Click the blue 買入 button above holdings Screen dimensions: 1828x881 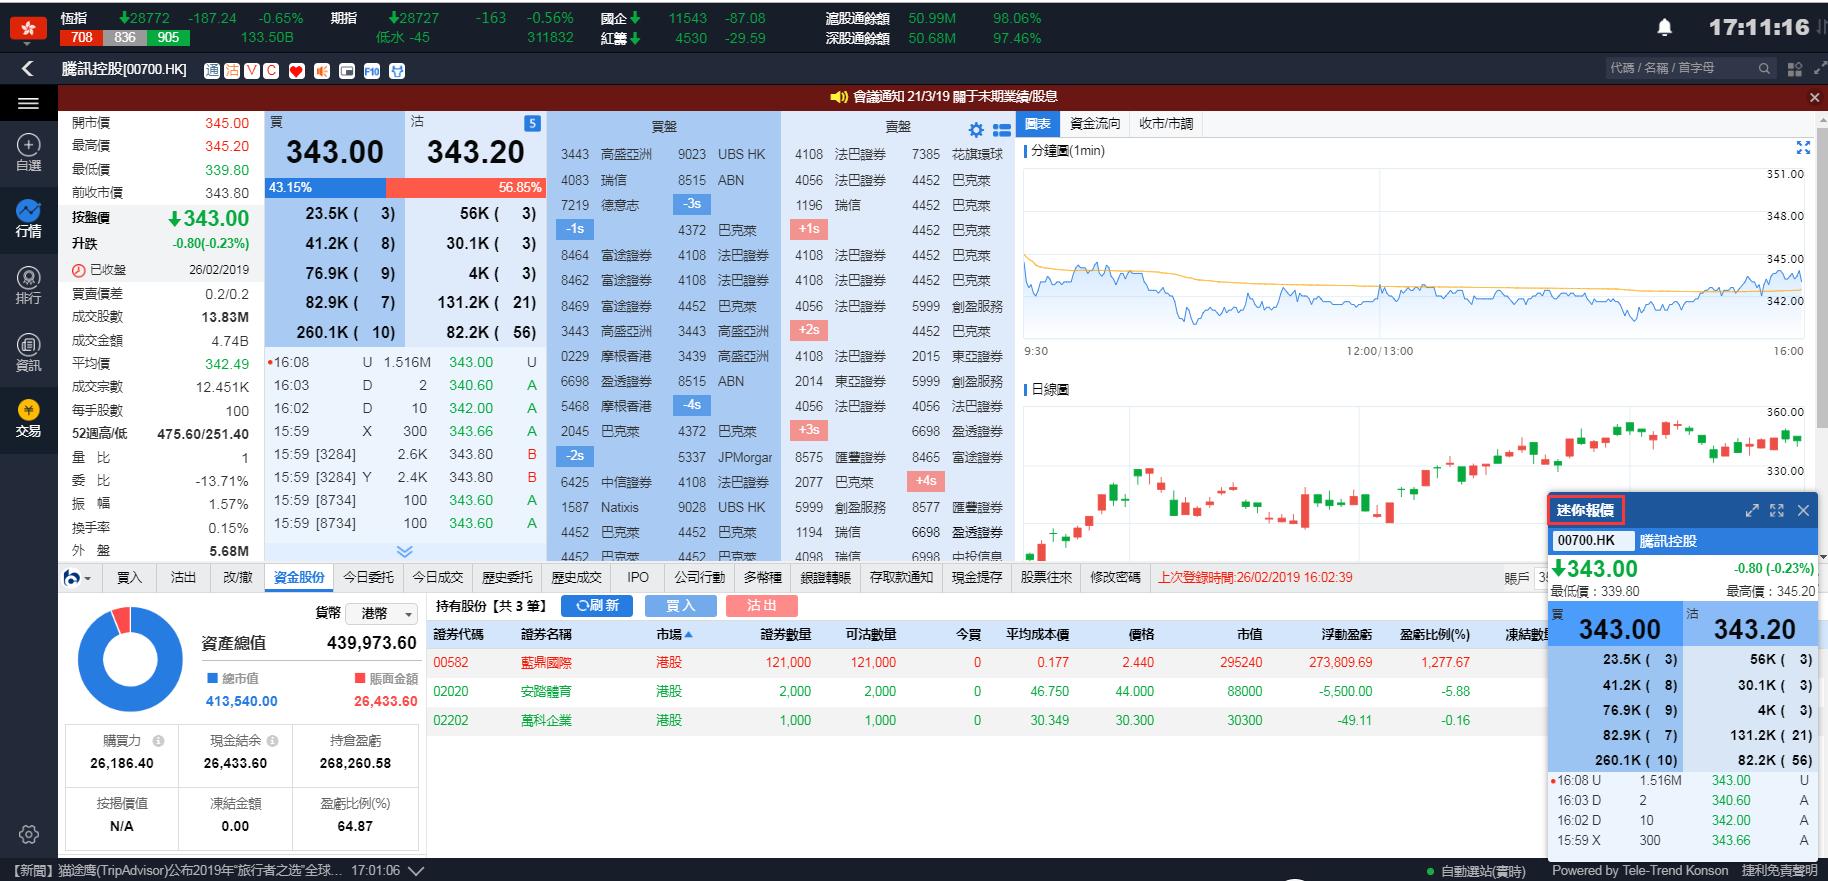click(680, 605)
